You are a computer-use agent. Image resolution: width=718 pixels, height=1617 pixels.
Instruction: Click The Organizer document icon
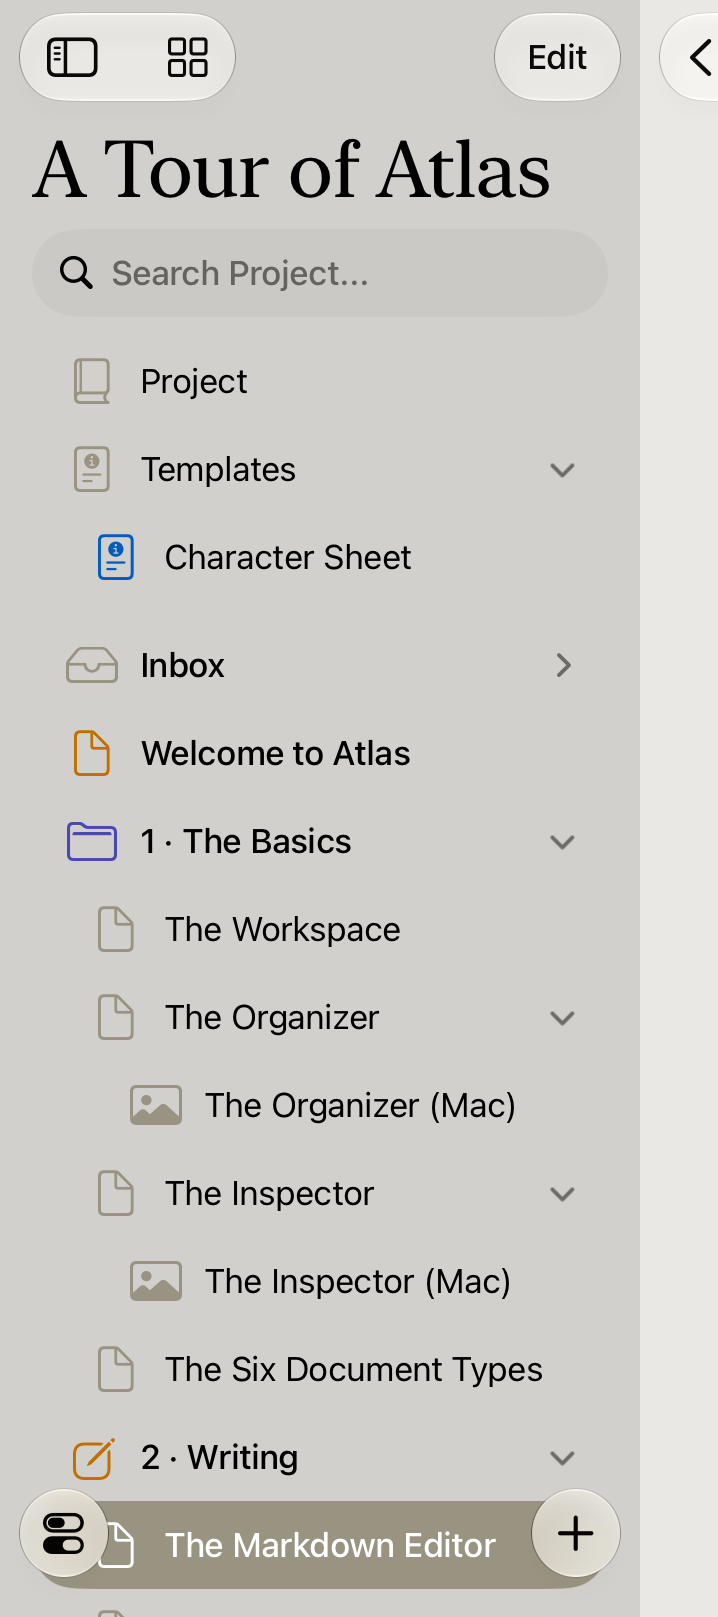116,1017
